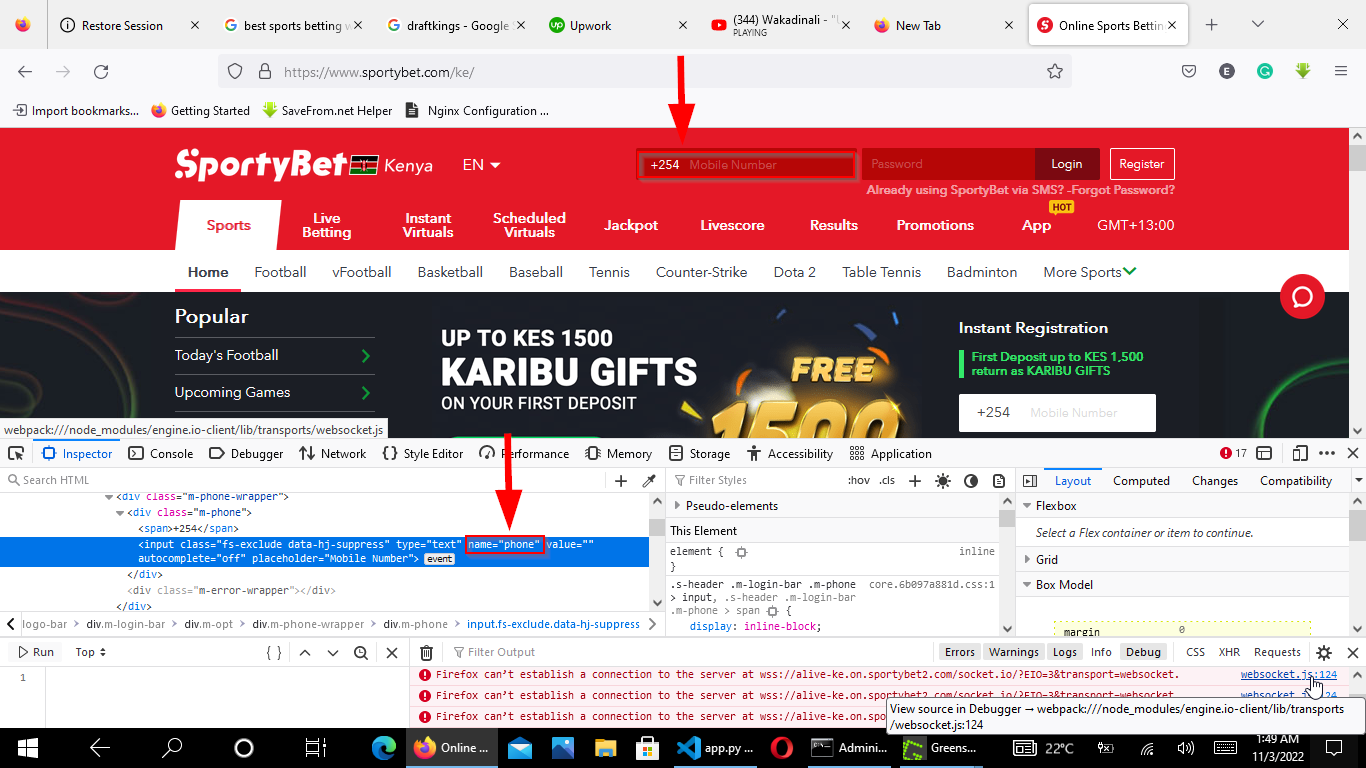This screenshot has height=768, width=1366.
Task: Collapse the Box Model section
Action: 1027,585
